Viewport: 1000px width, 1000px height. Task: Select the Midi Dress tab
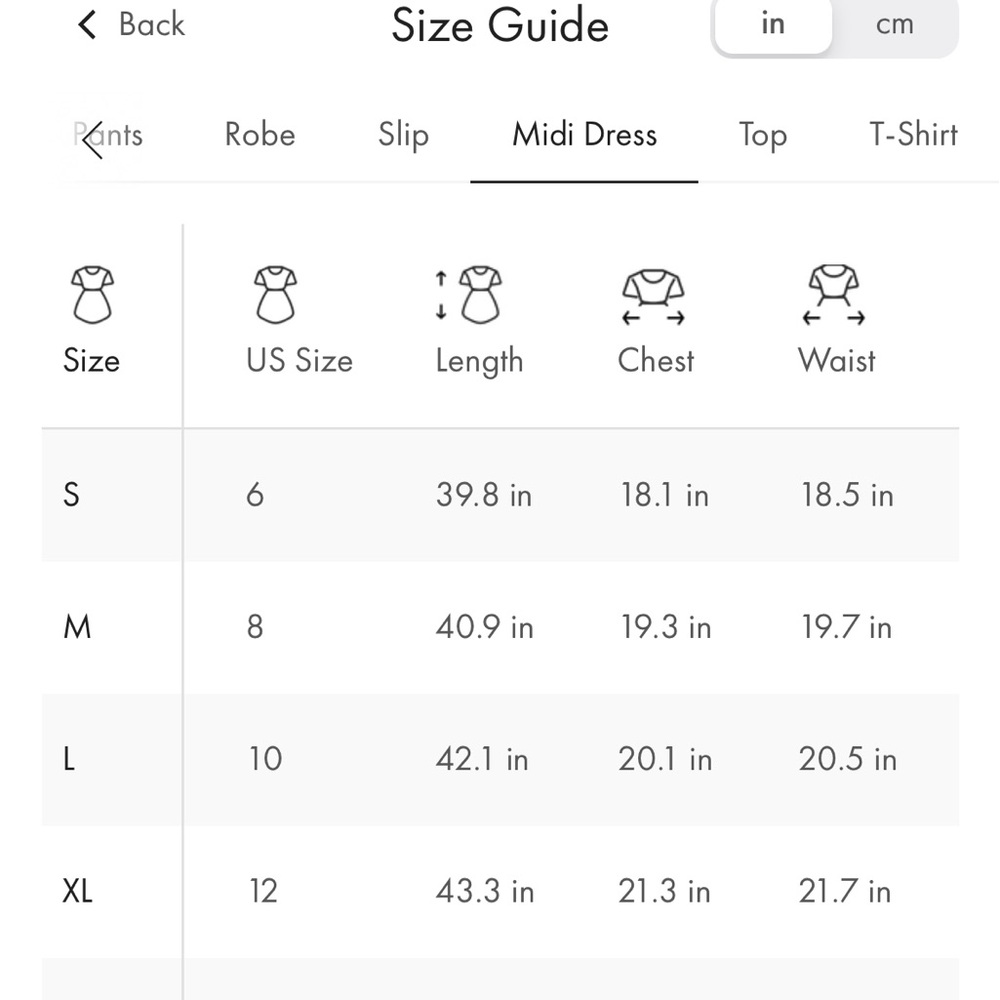[x=584, y=135]
